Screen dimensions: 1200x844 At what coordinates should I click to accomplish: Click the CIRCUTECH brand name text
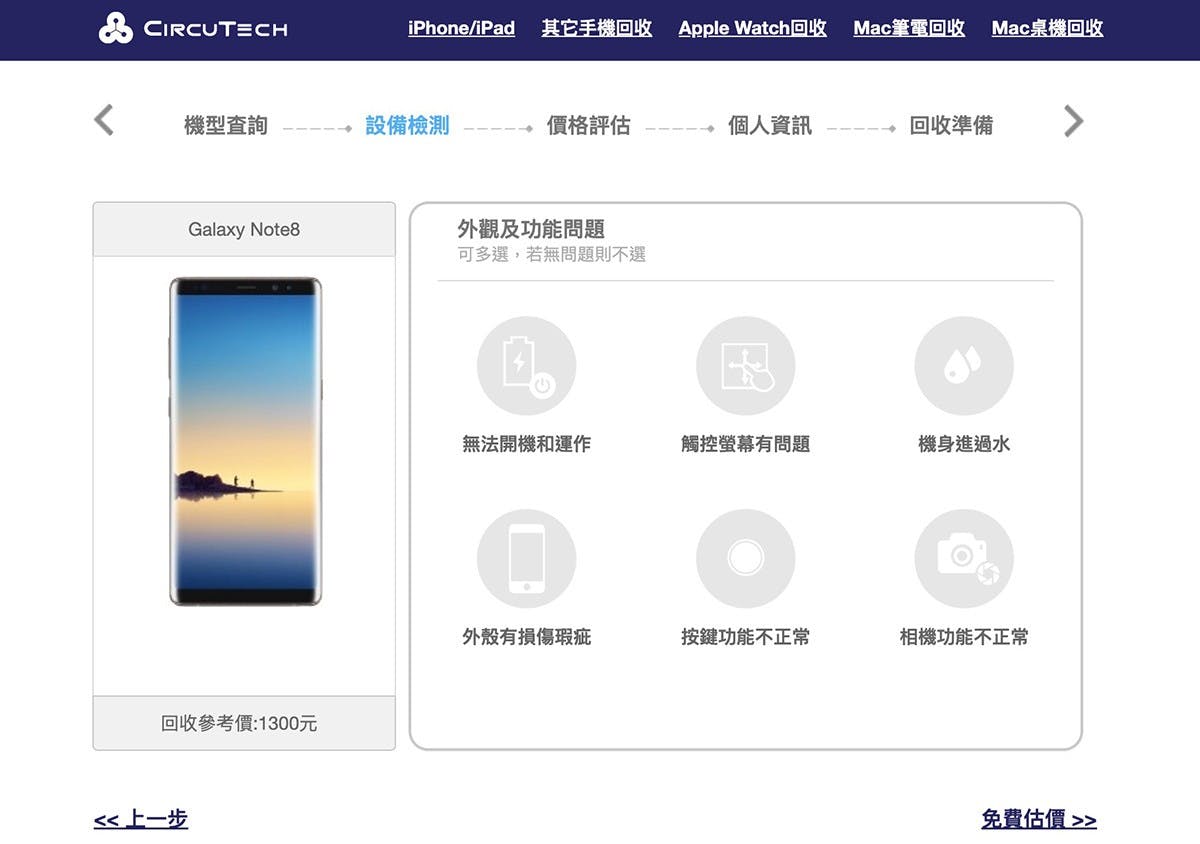pyautogui.click(x=216, y=29)
